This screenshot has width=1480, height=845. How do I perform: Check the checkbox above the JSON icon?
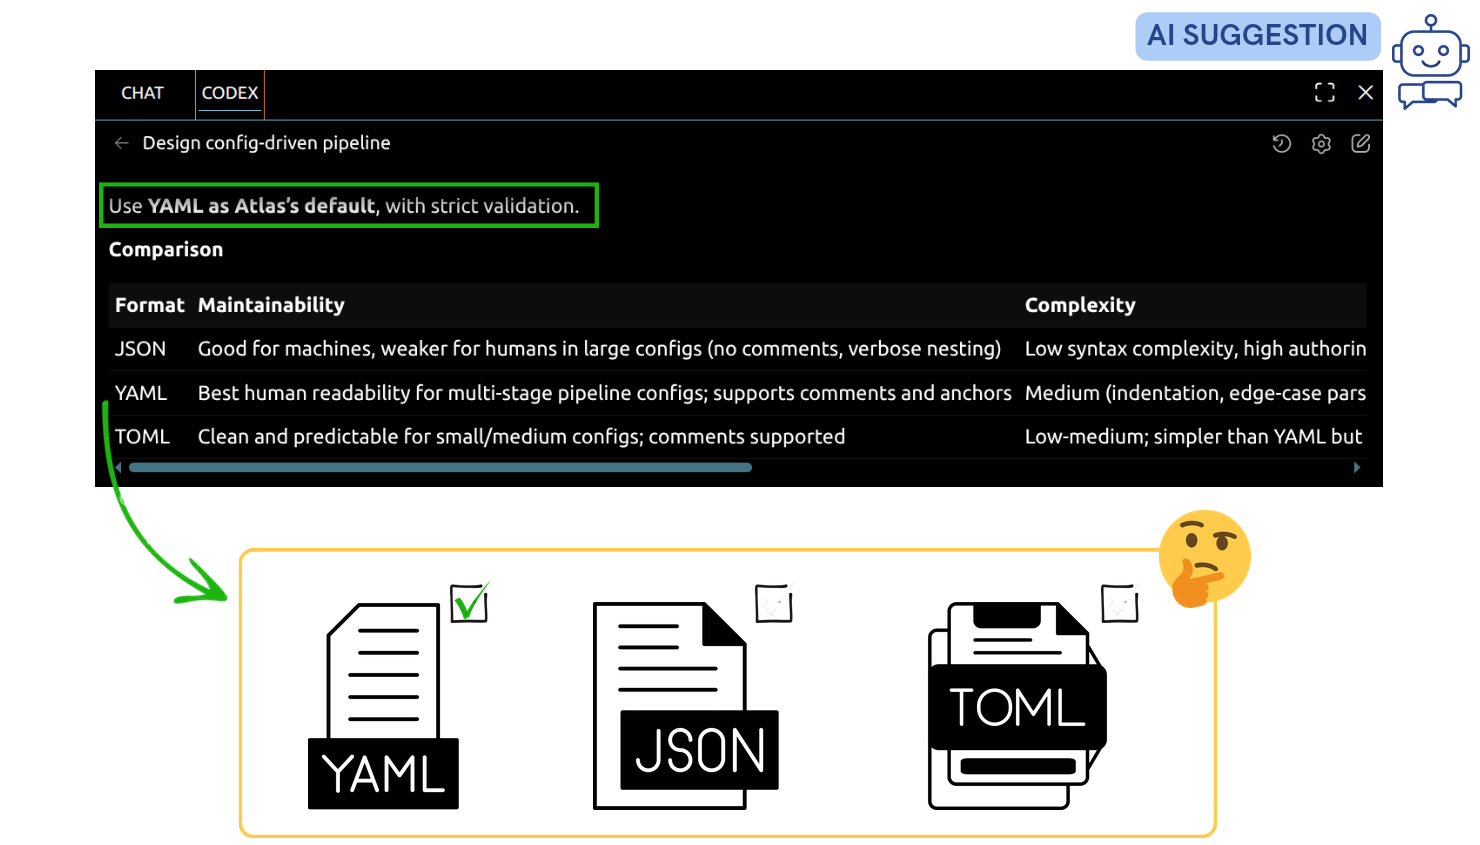pyautogui.click(x=773, y=604)
